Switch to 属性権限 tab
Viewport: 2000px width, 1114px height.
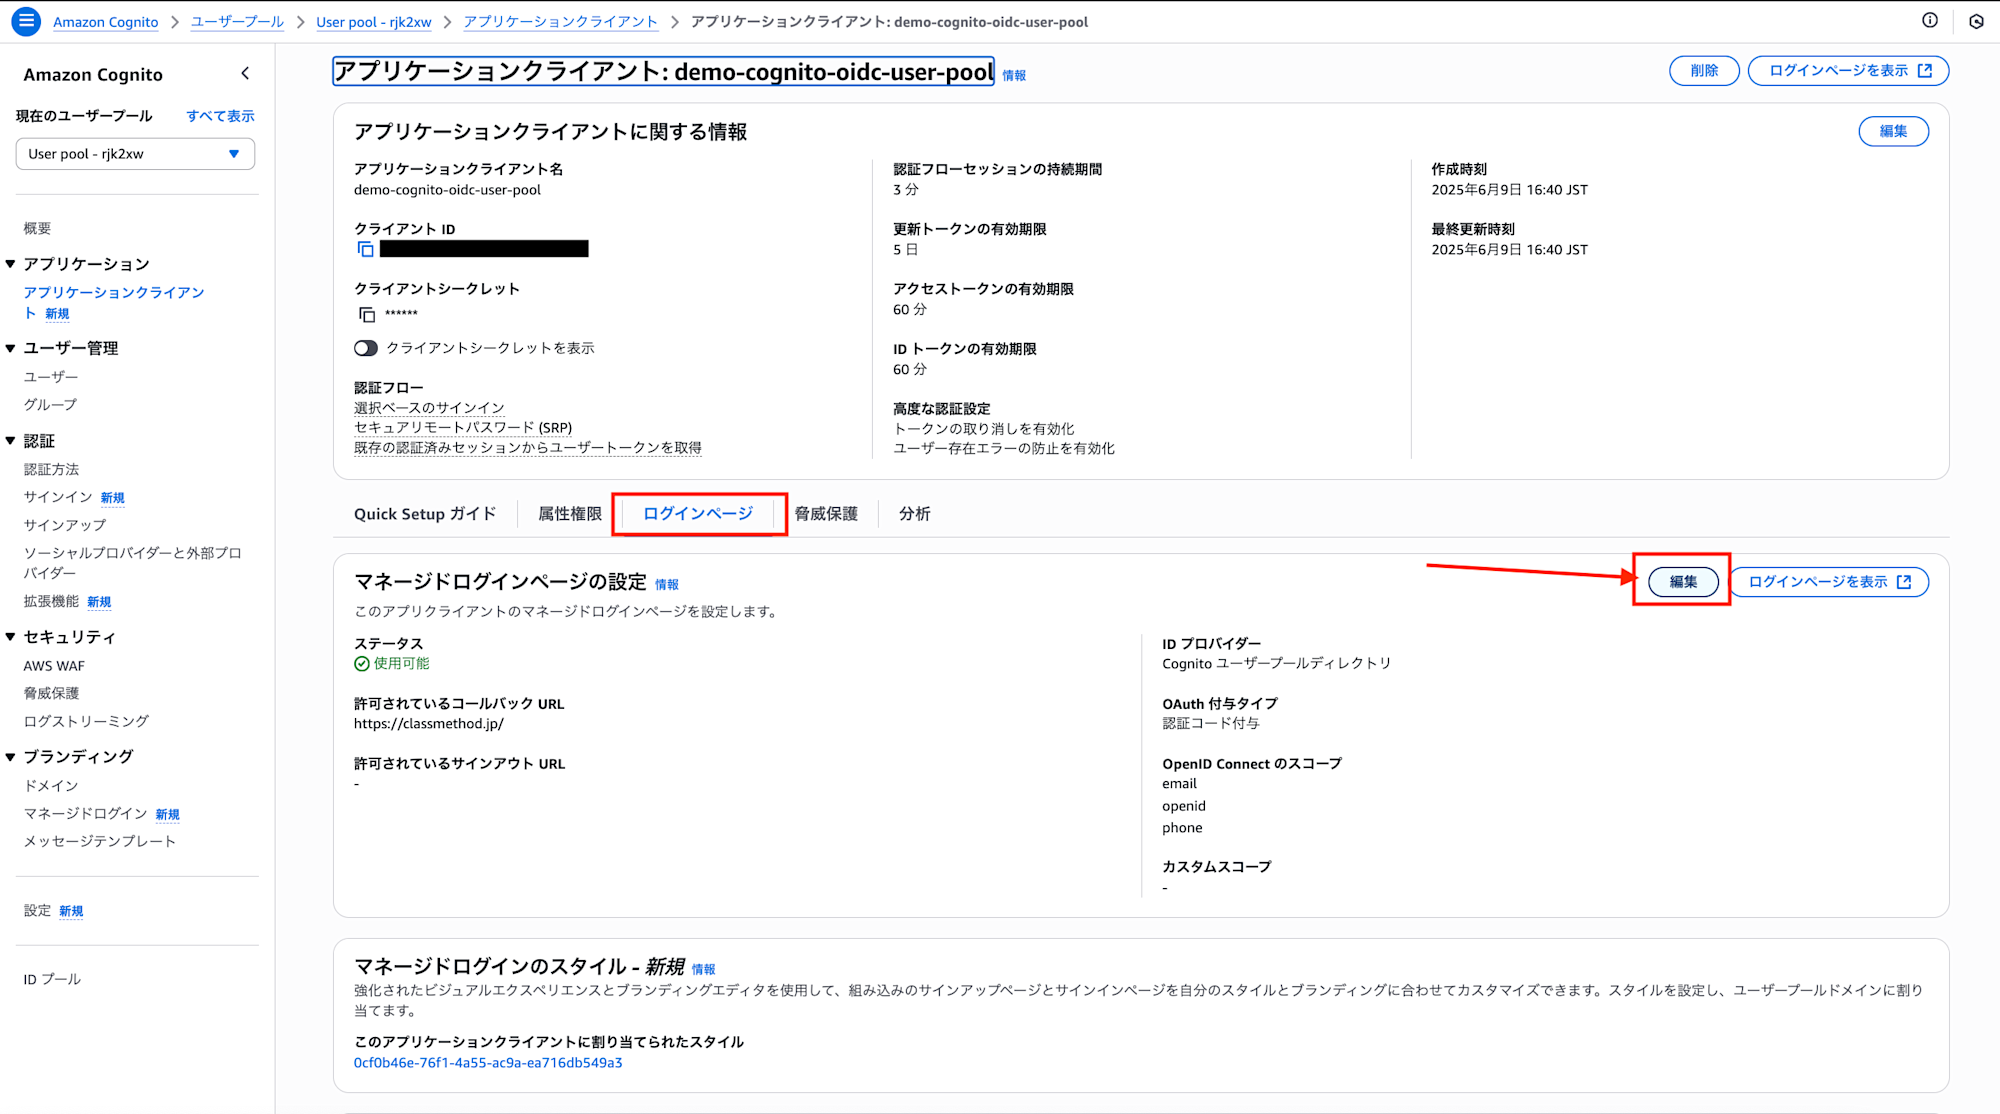coord(570,514)
